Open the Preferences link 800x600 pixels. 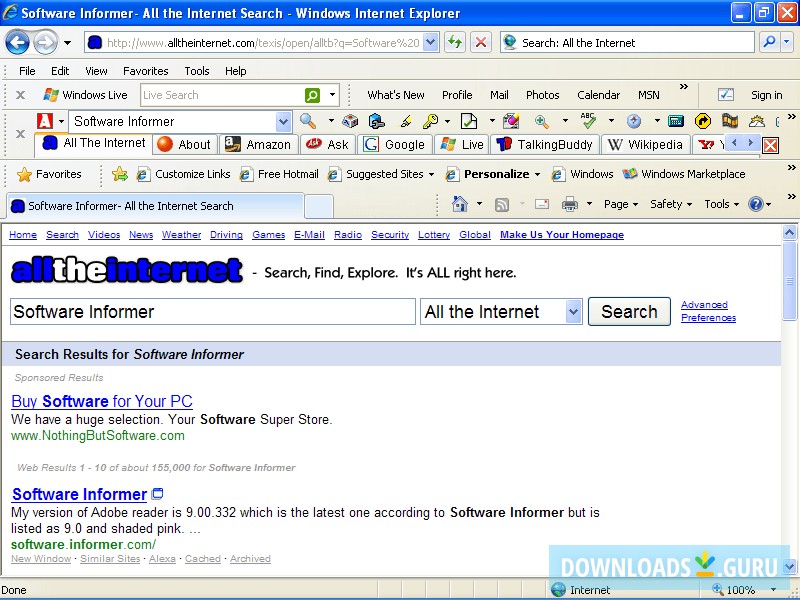[x=708, y=318]
